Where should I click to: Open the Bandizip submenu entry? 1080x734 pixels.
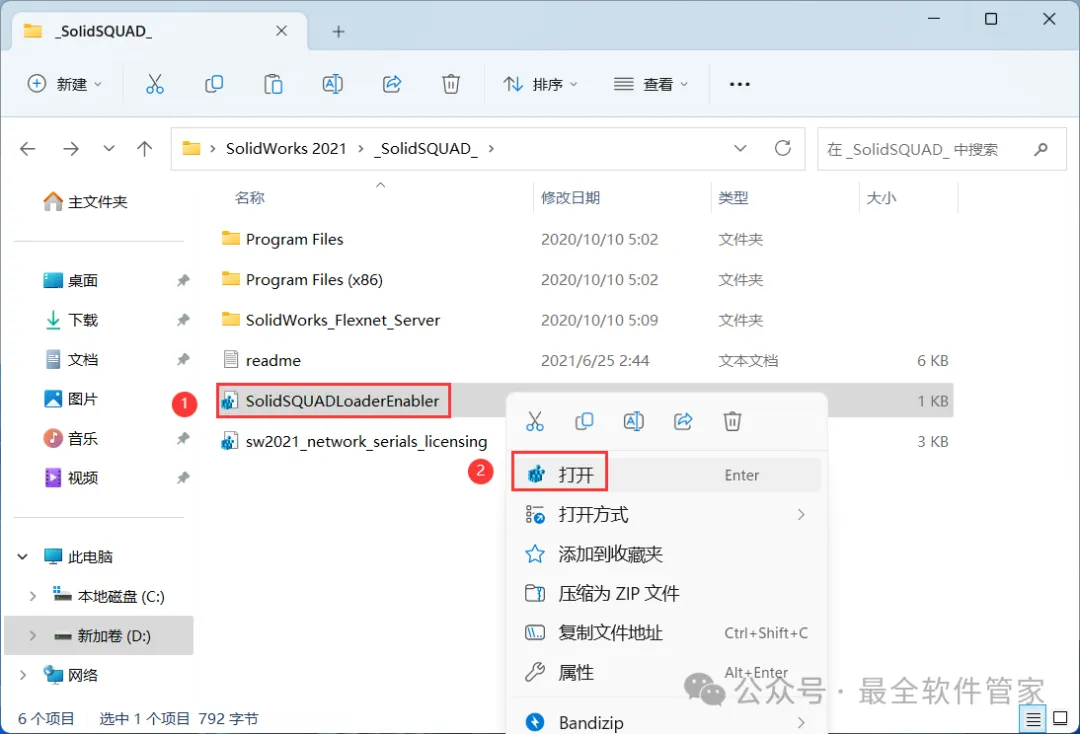[666, 722]
